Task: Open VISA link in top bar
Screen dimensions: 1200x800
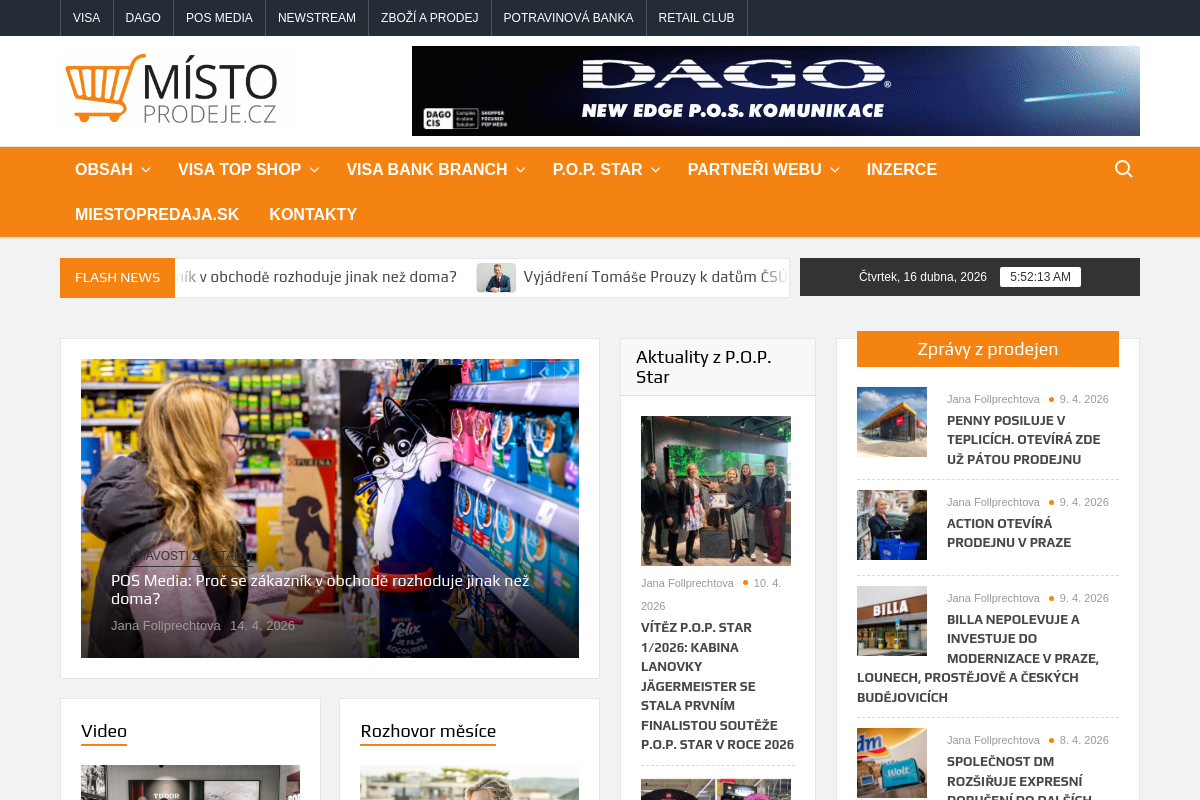Action: [87, 18]
